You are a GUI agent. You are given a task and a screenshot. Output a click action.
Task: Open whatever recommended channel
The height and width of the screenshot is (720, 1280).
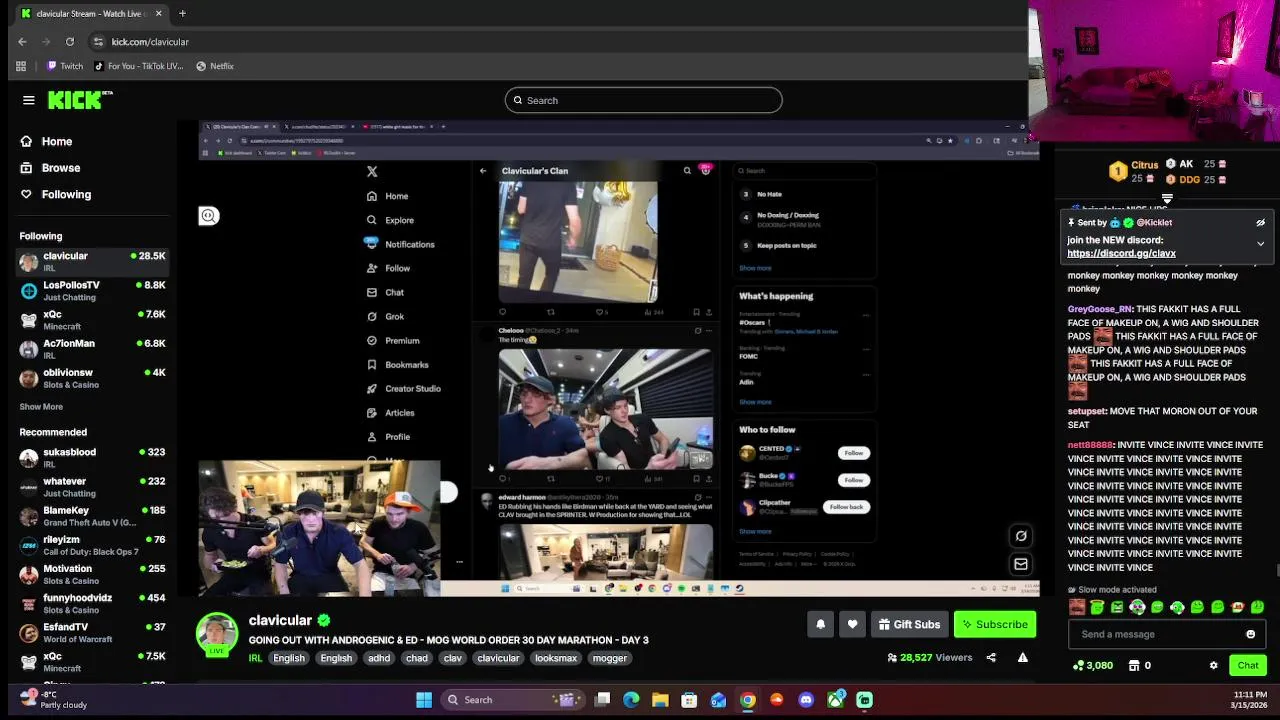(x=92, y=487)
